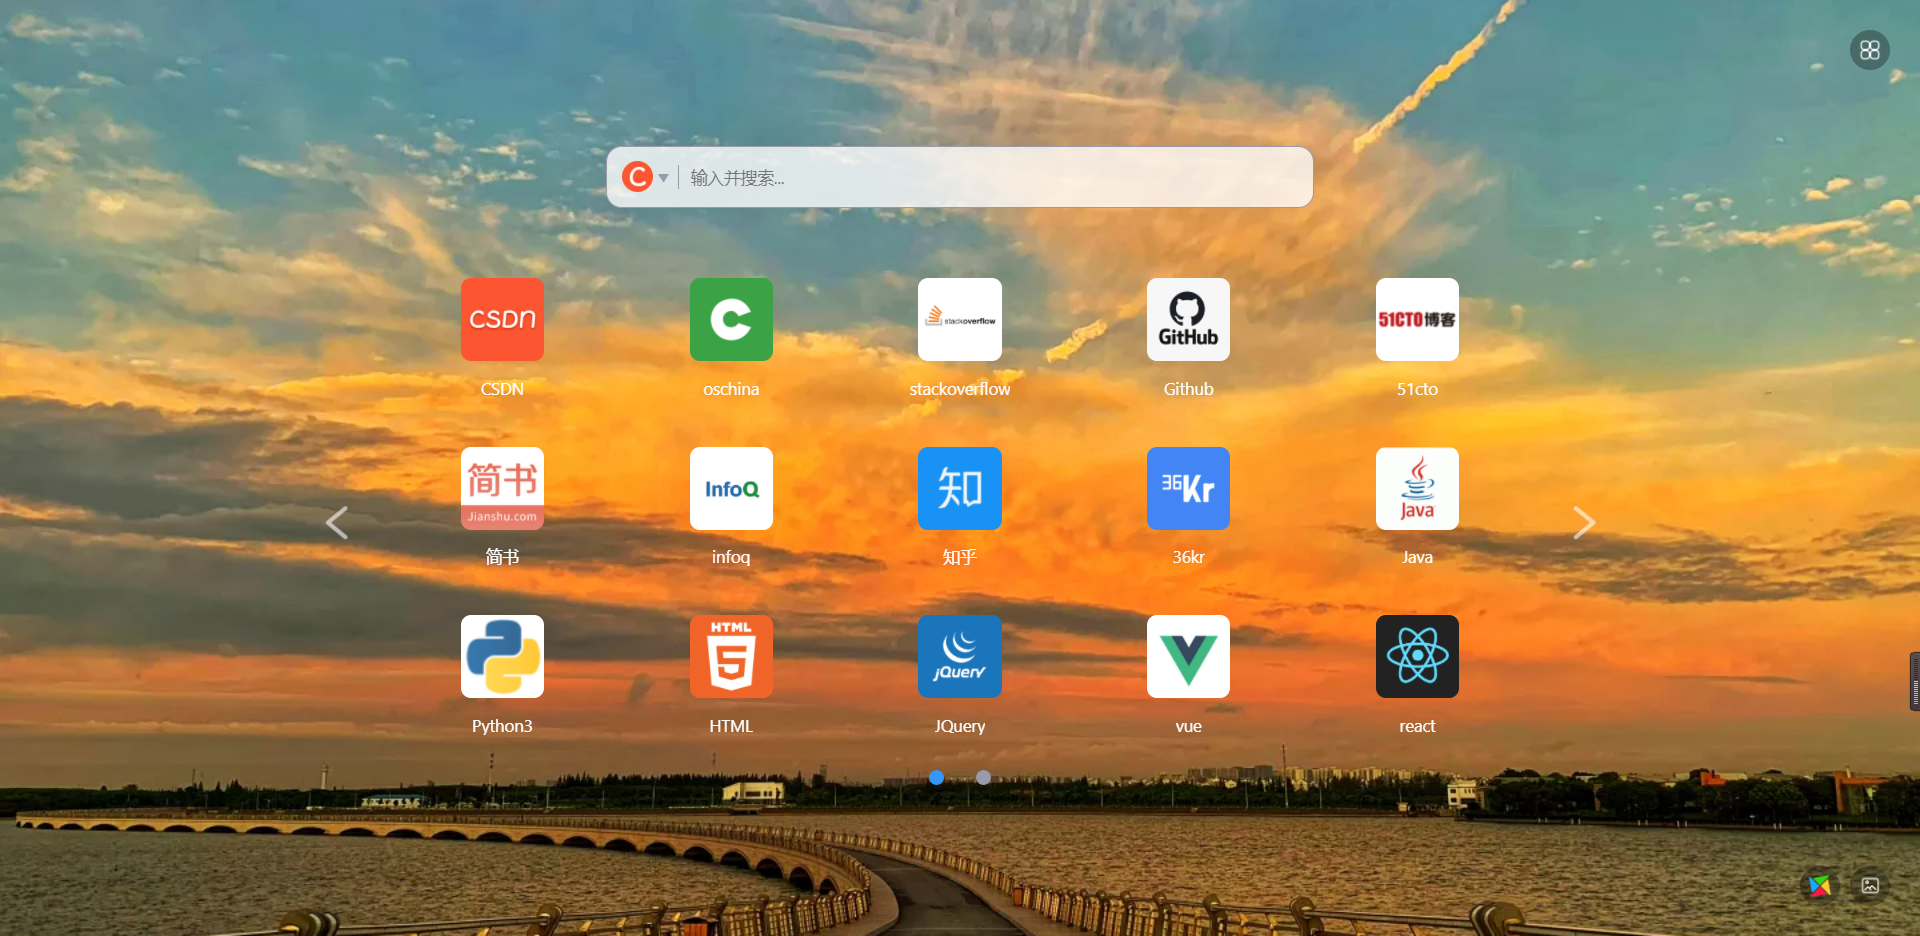1920x936 pixels.
Task: Focus the search input field
Action: pyautogui.click(x=995, y=177)
